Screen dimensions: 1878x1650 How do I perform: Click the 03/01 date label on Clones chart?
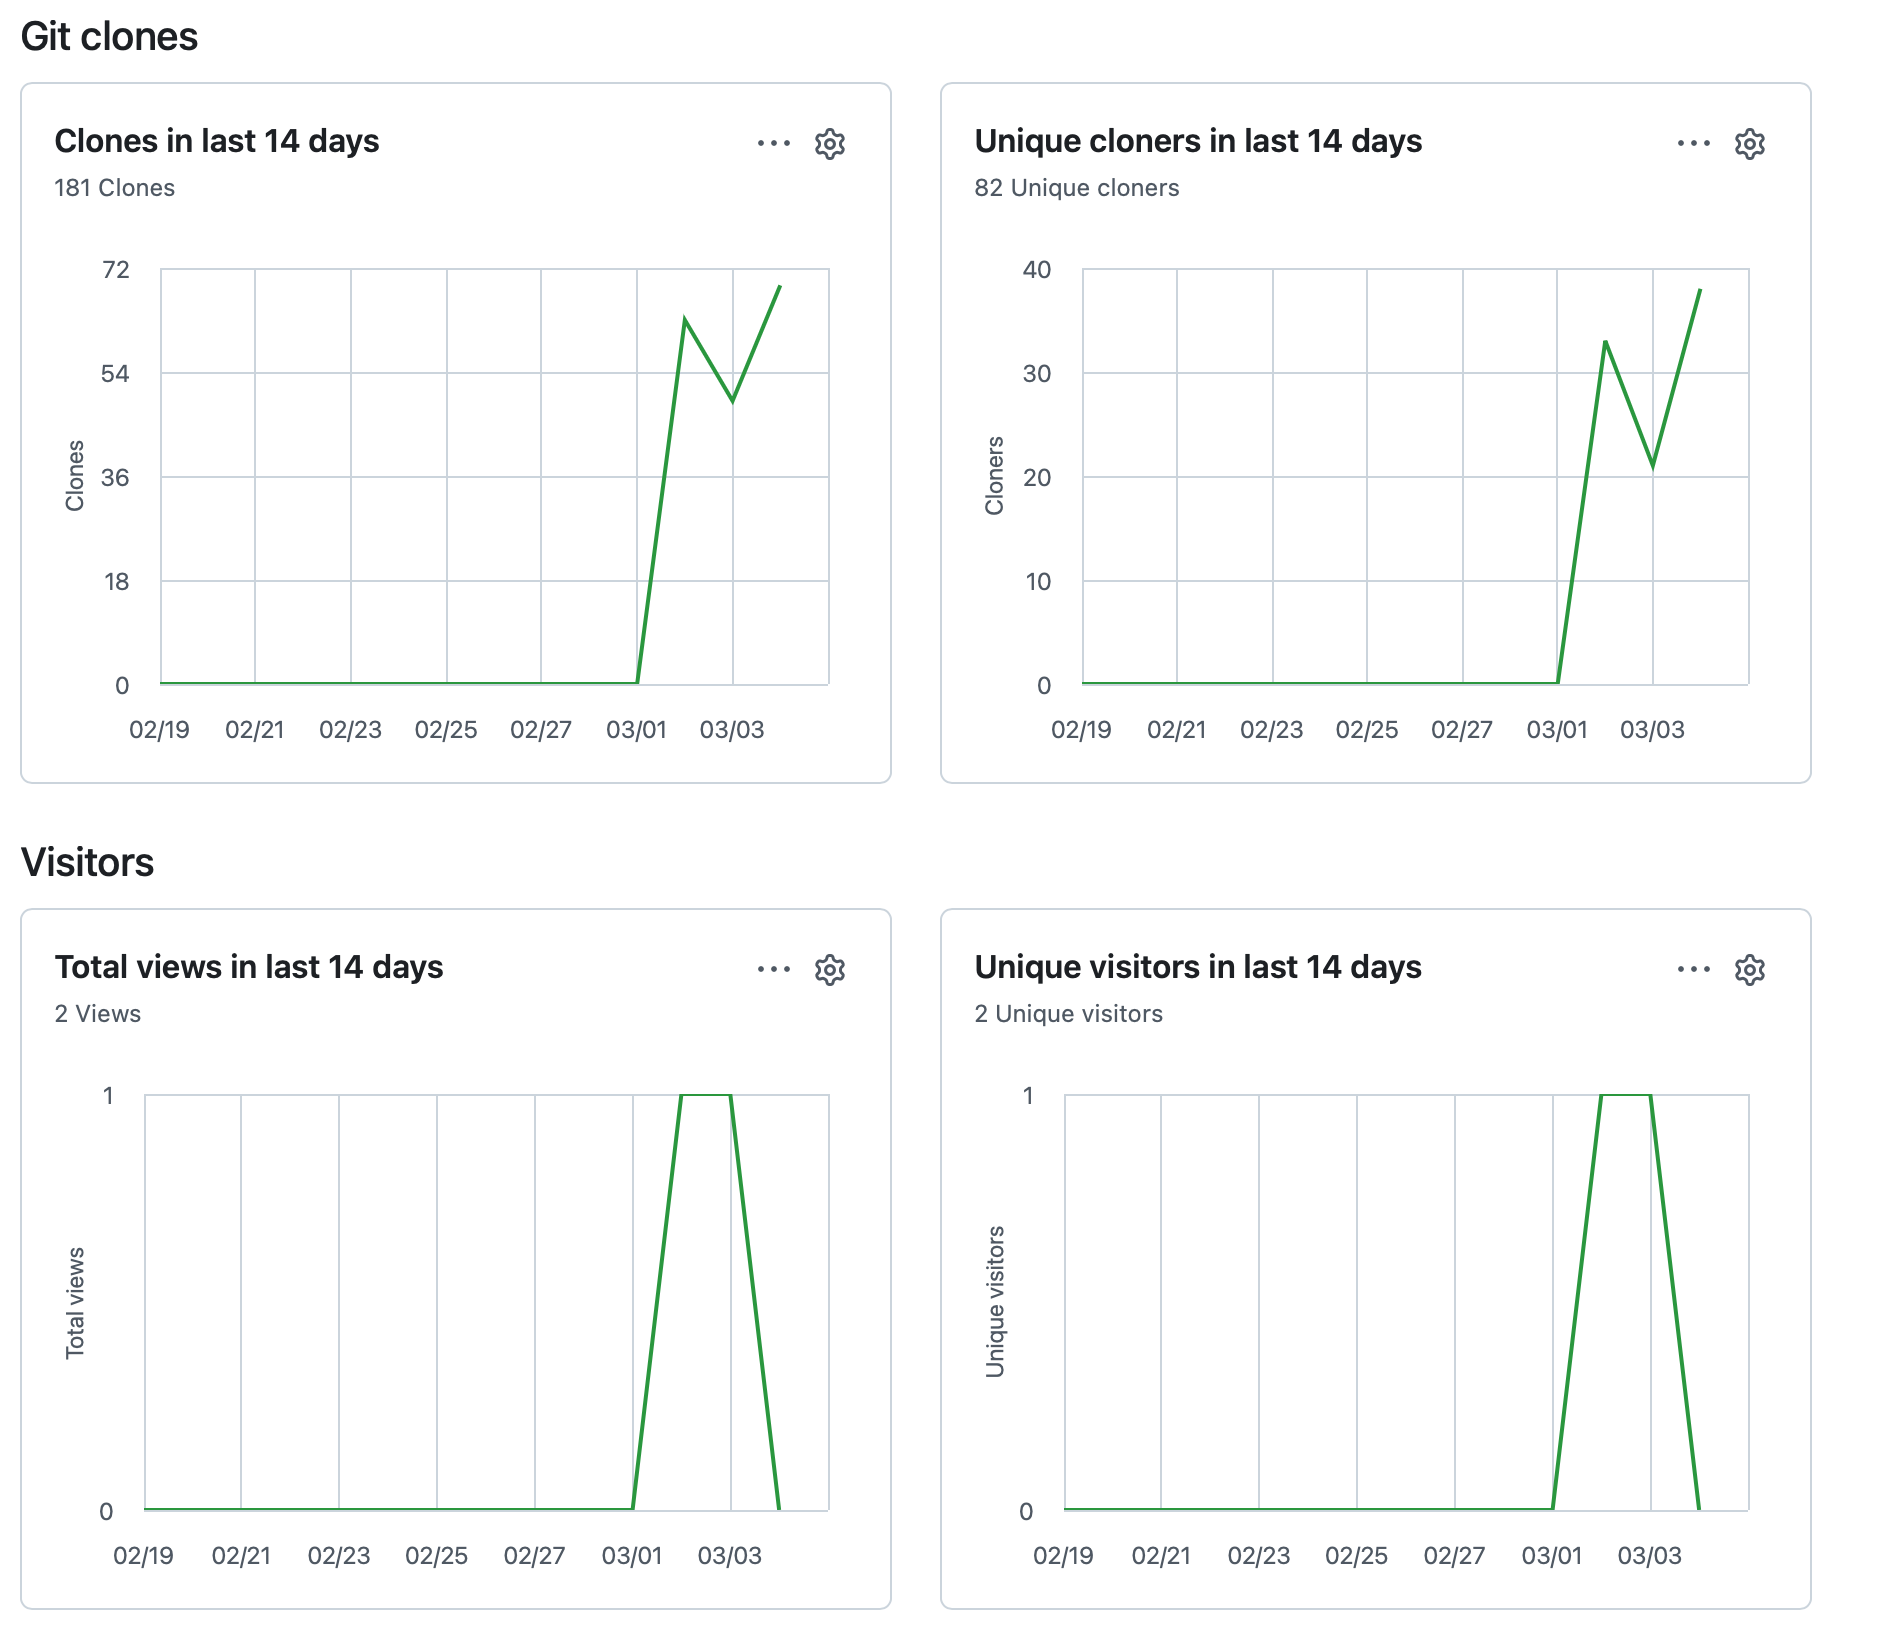pos(636,730)
